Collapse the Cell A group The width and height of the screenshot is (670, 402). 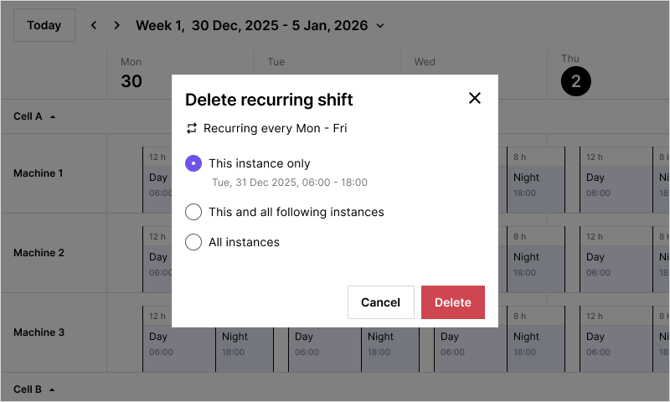click(x=52, y=117)
